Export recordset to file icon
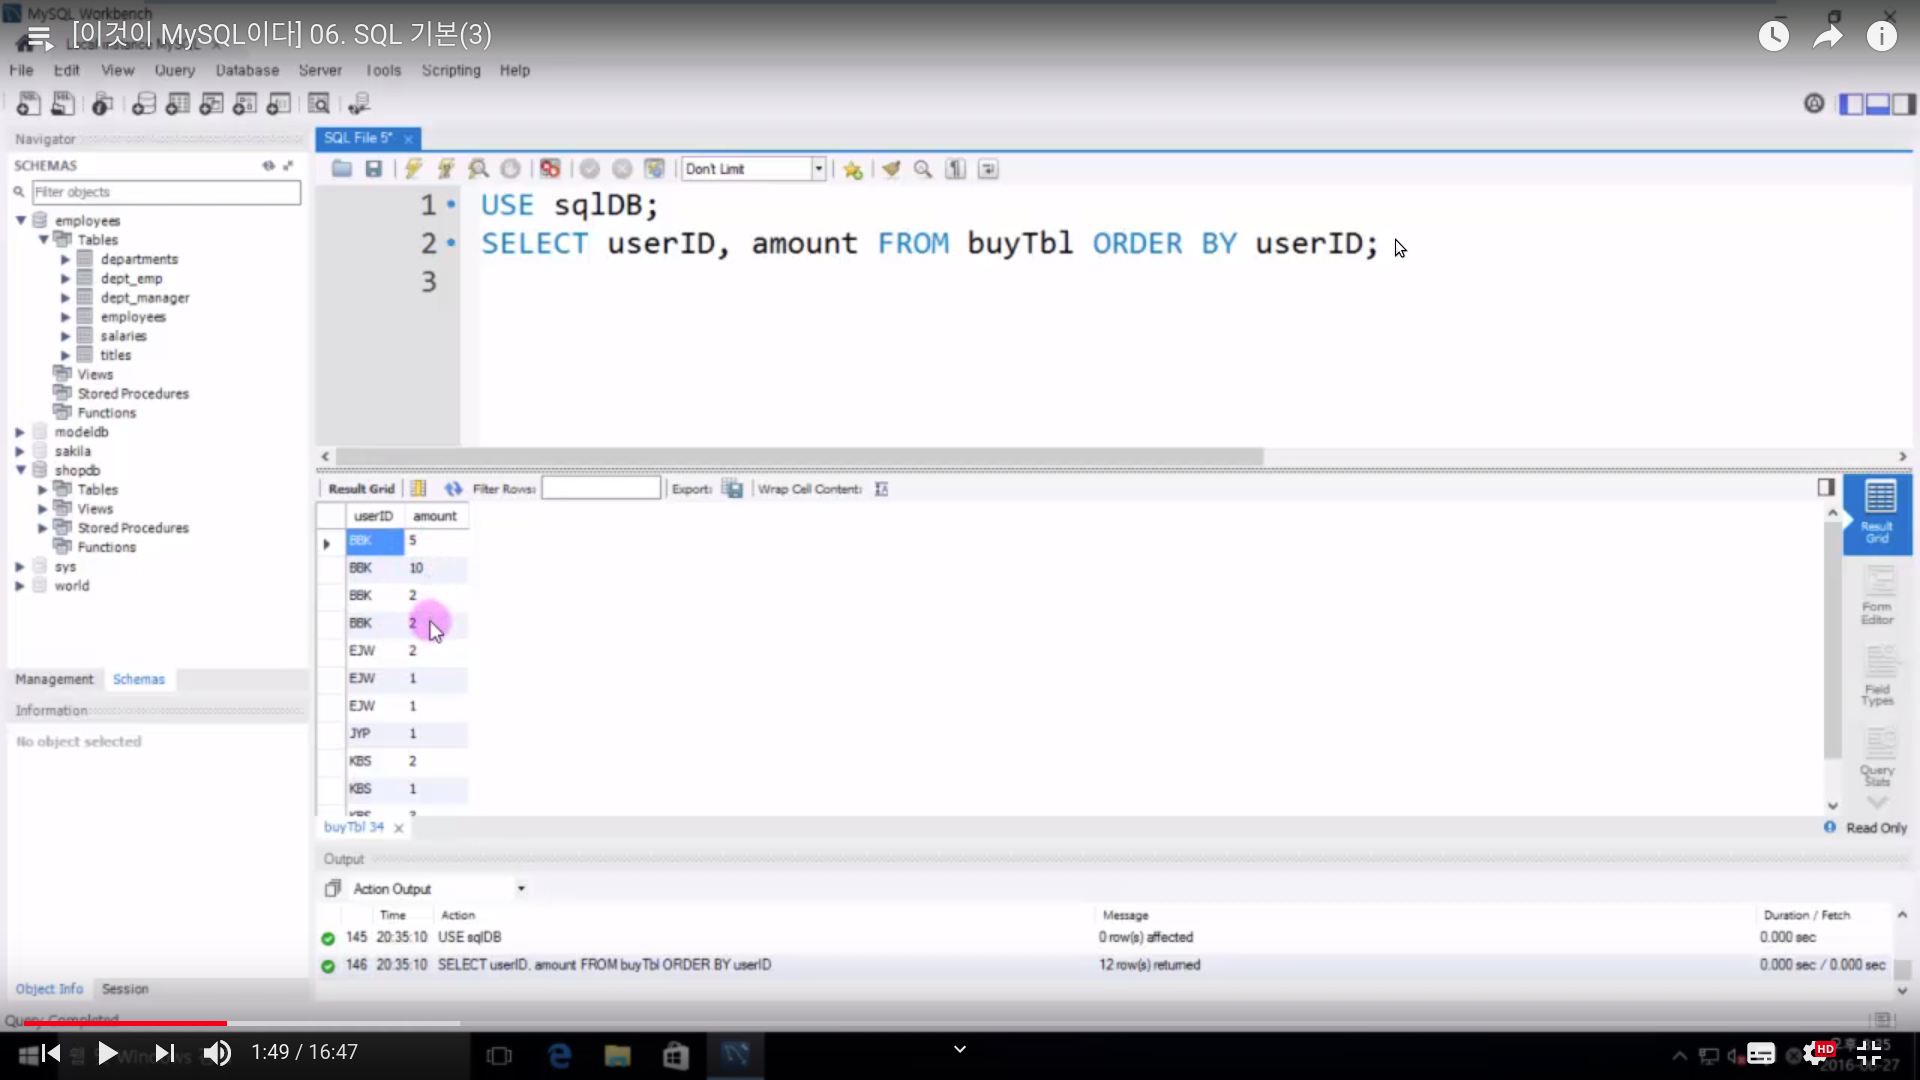The image size is (1920, 1080). click(x=733, y=489)
